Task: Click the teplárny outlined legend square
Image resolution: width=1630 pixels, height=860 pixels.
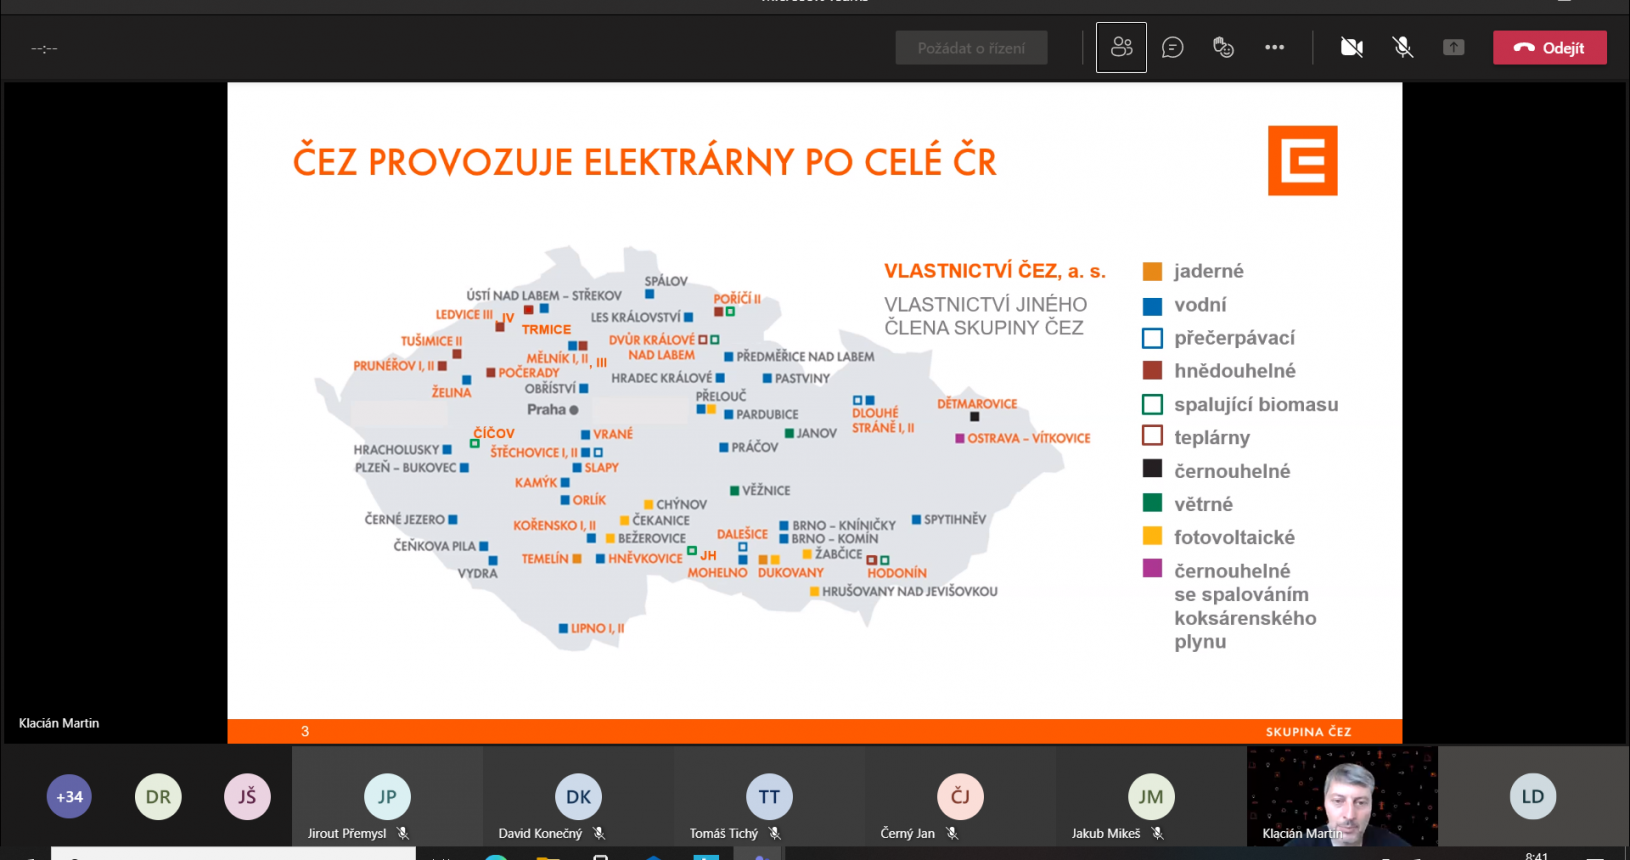Action: (1152, 437)
